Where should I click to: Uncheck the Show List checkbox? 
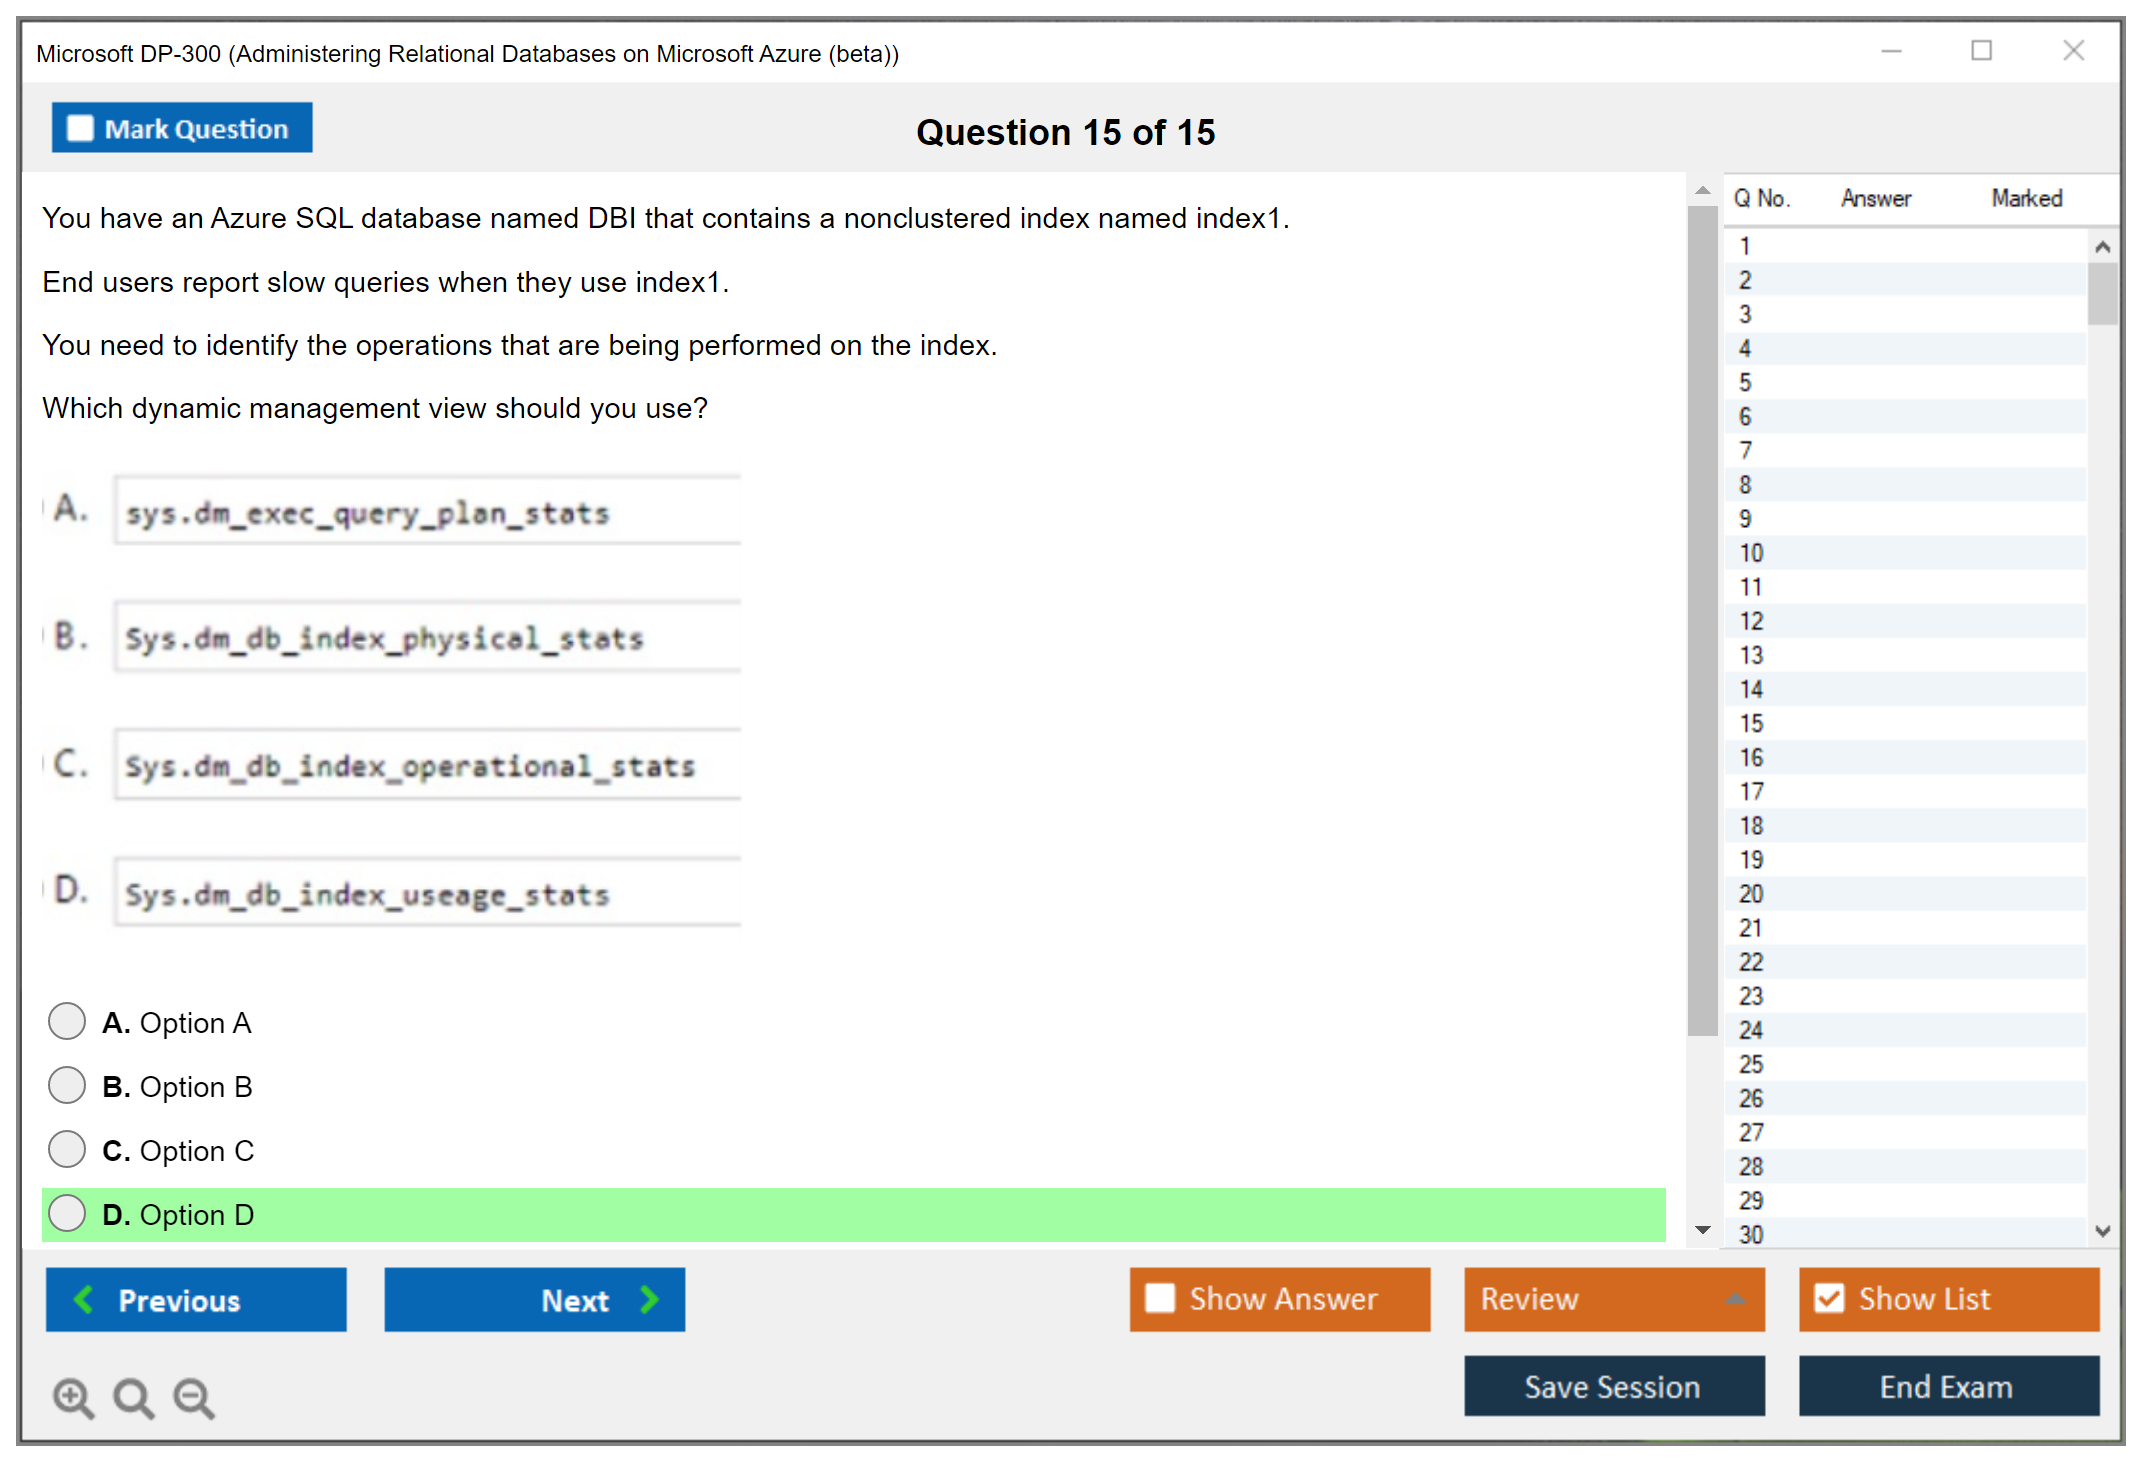click(x=1829, y=1298)
